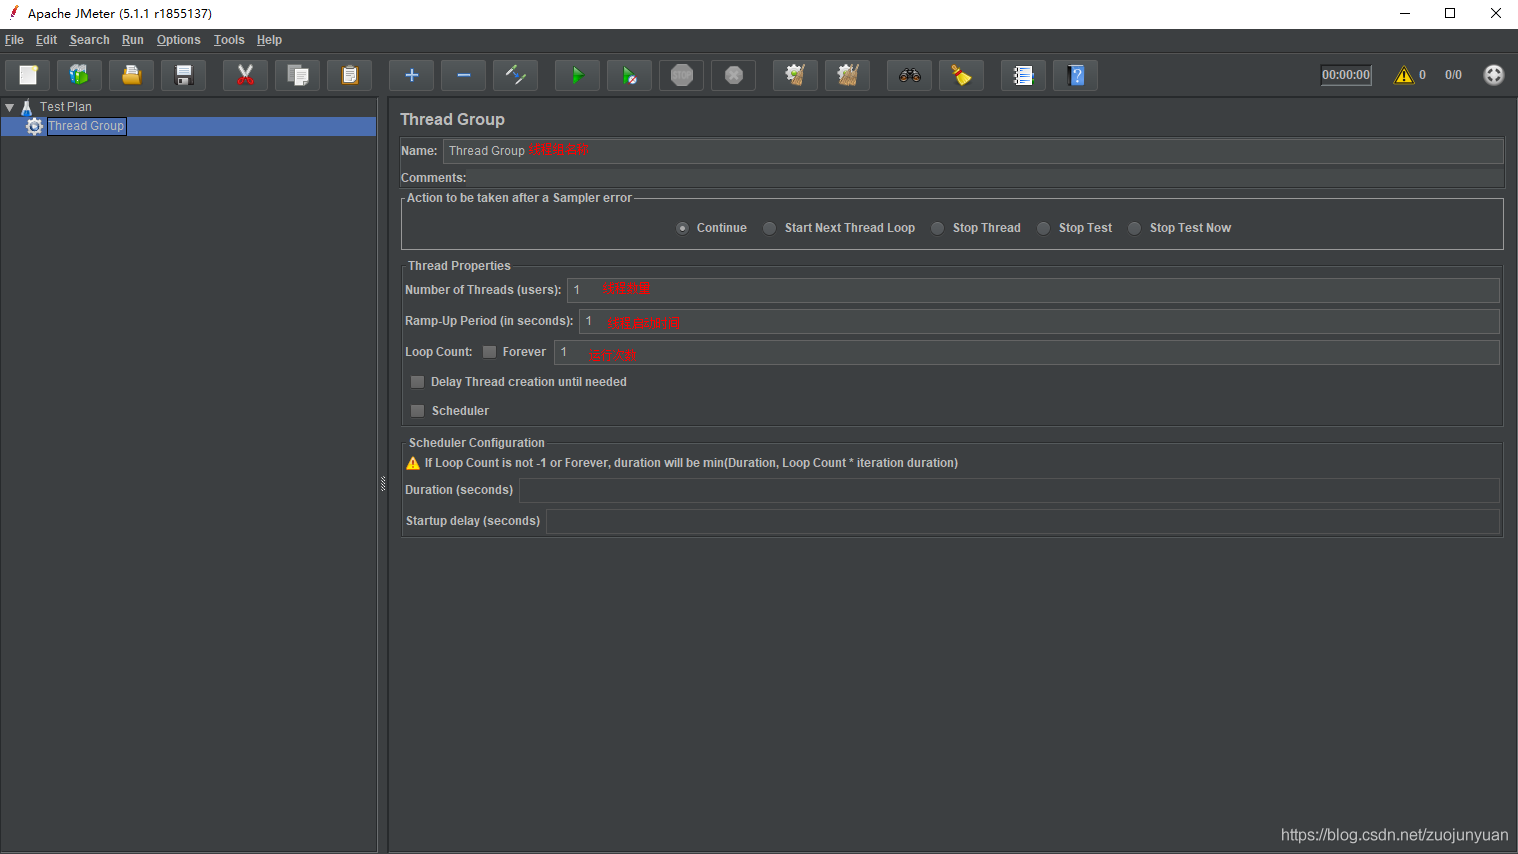Image resolution: width=1518 pixels, height=854 pixels.
Task: Click the warning triangle log indicator
Action: click(x=1404, y=75)
